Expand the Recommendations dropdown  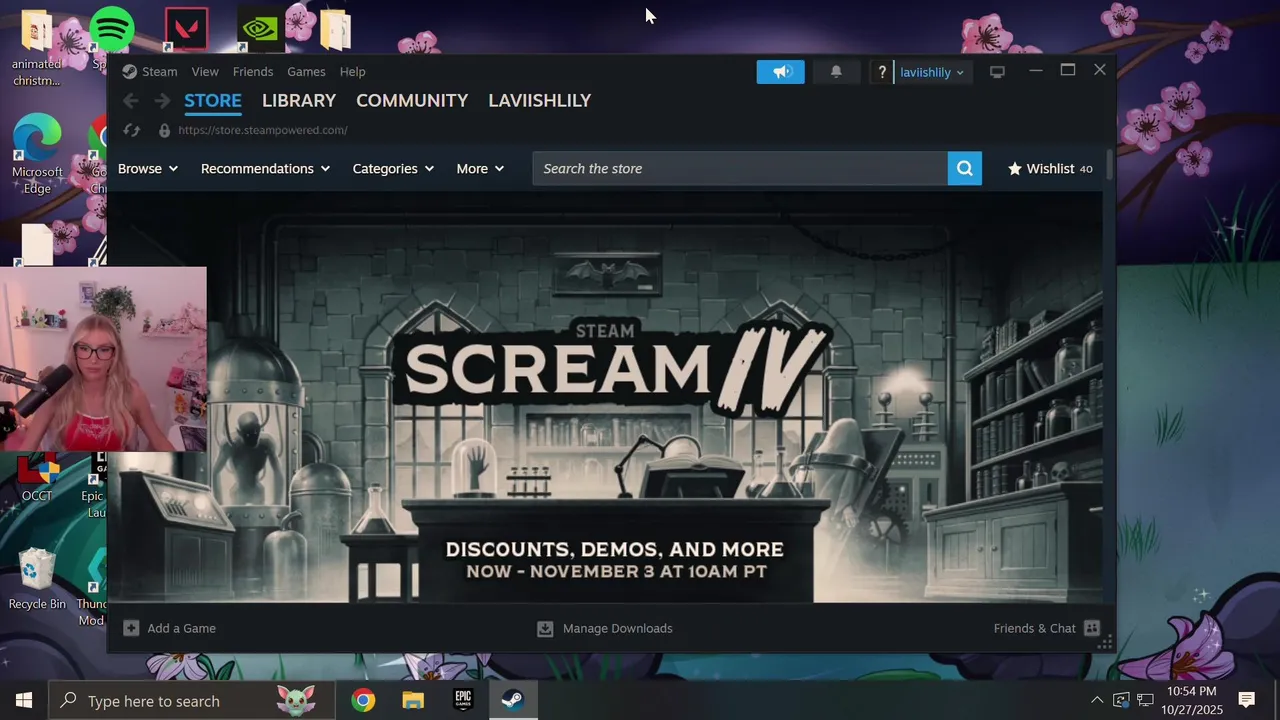(x=265, y=169)
